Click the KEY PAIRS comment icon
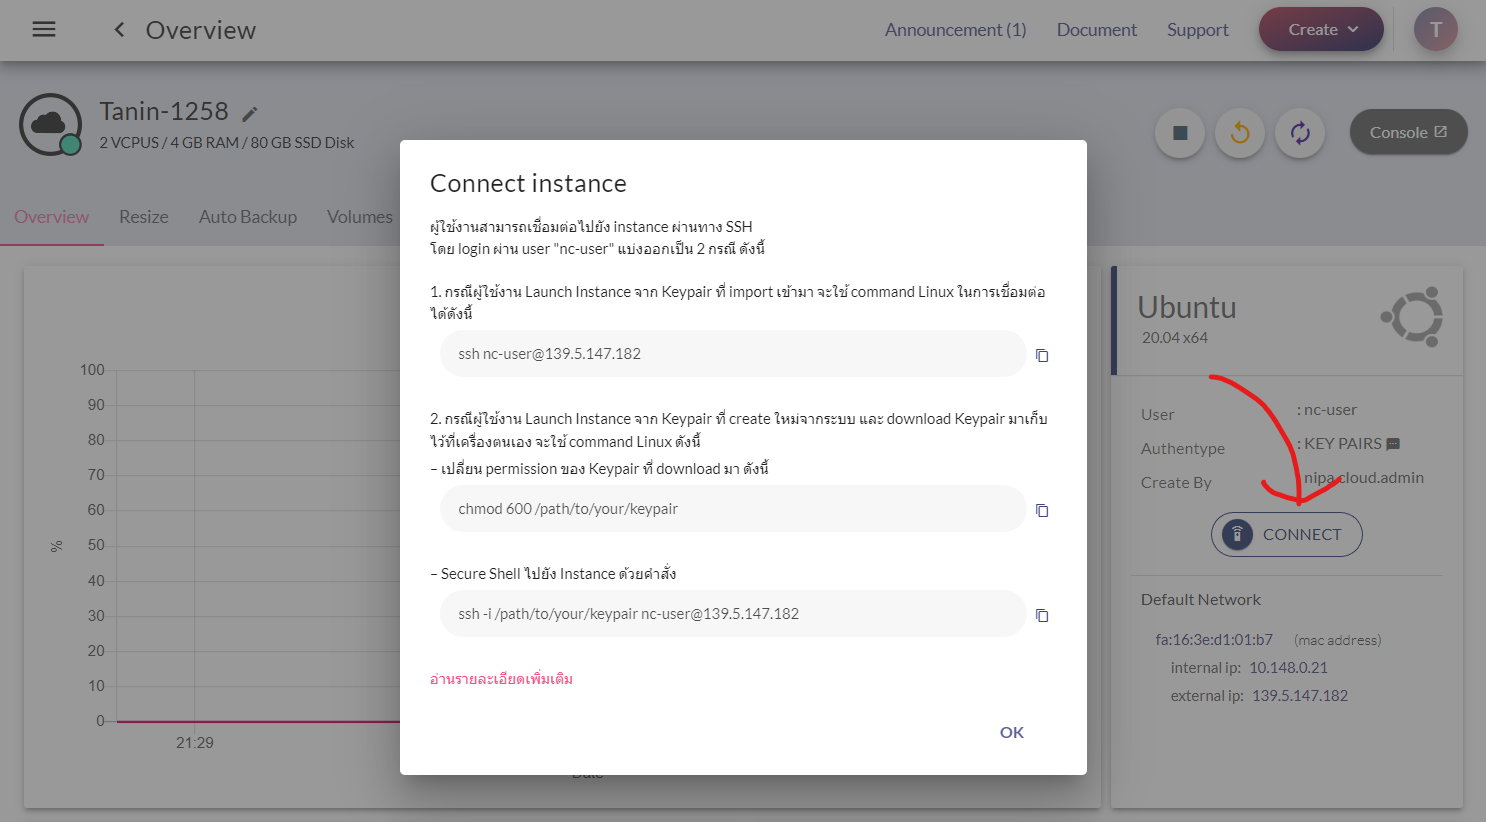The height and width of the screenshot is (822, 1486). (x=1393, y=444)
